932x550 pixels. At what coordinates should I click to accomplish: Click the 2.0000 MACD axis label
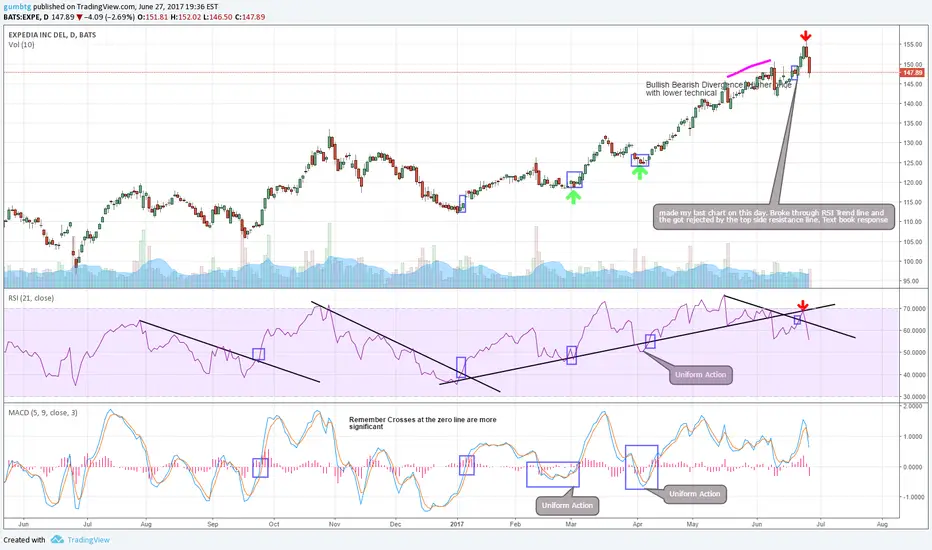pyautogui.click(x=913, y=406)
